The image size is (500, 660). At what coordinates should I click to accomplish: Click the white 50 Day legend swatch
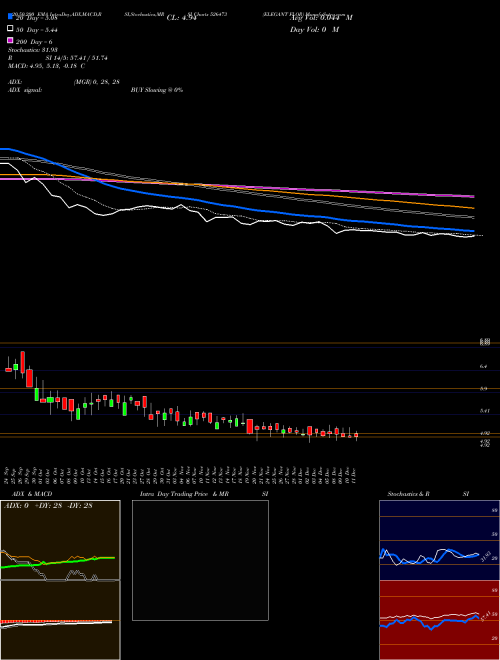point(10,29)
